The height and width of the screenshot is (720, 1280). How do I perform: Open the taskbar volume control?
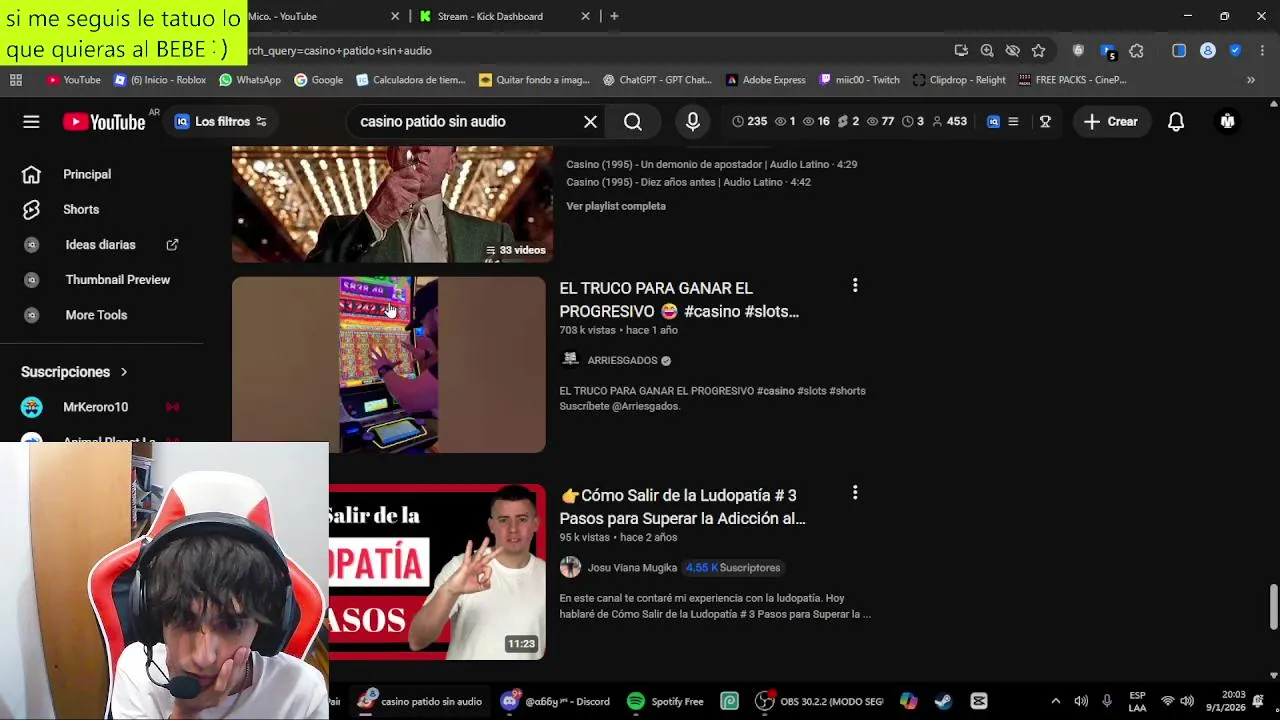pos(1187,701)
